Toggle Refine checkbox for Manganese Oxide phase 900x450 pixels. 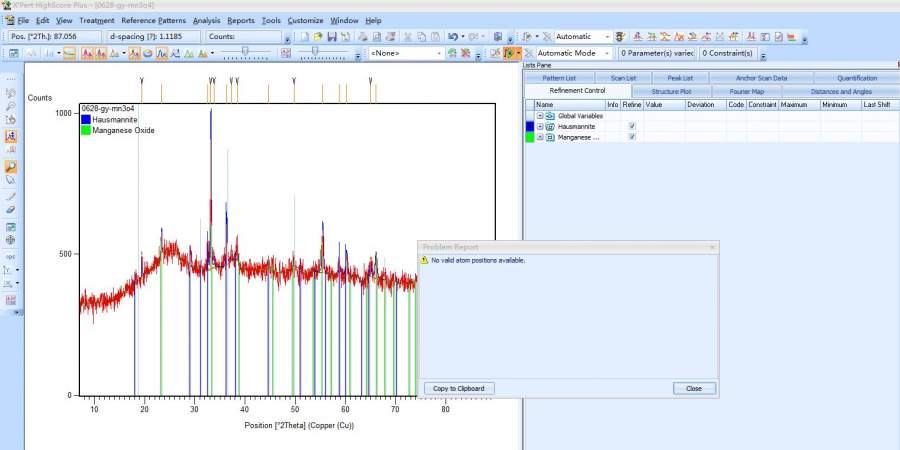[632, 138]
